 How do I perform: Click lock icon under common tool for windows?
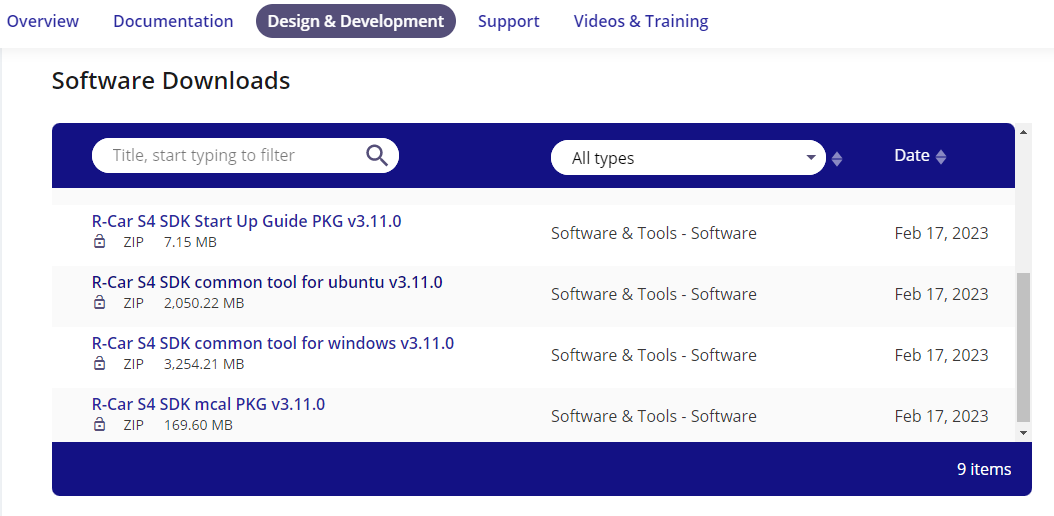pyautogui.click(x=99, y=363)
